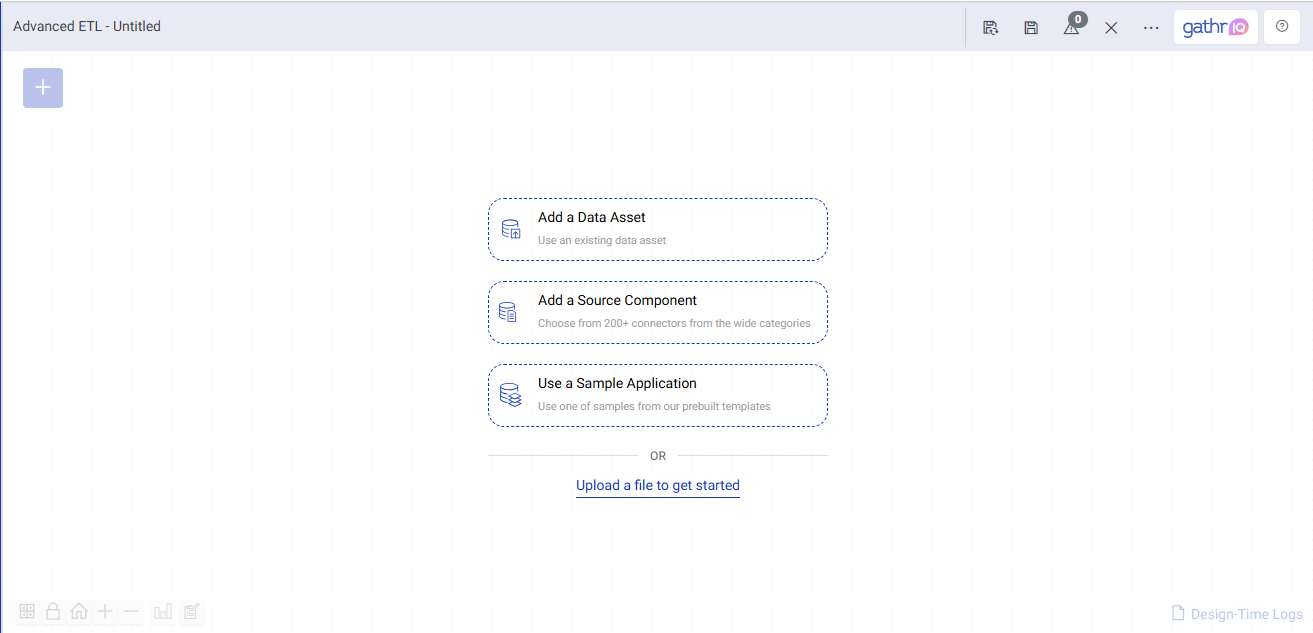The height and width of the screenshot is (633, 1313).
Task: Toggle the canvas lock icon
Action: [53, 611]
